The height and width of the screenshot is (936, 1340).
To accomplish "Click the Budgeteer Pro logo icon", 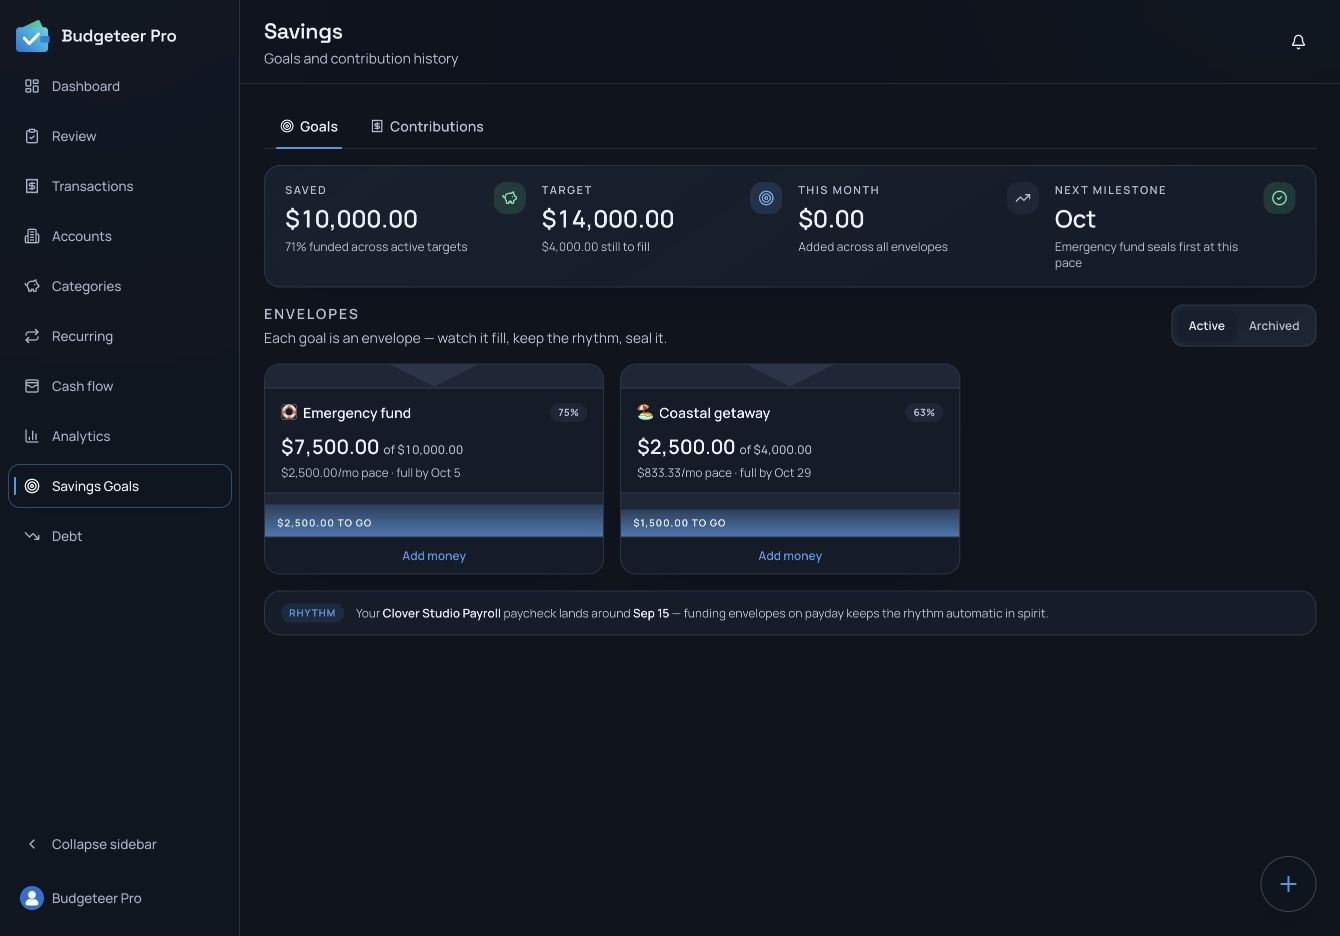I will [33, 36].
